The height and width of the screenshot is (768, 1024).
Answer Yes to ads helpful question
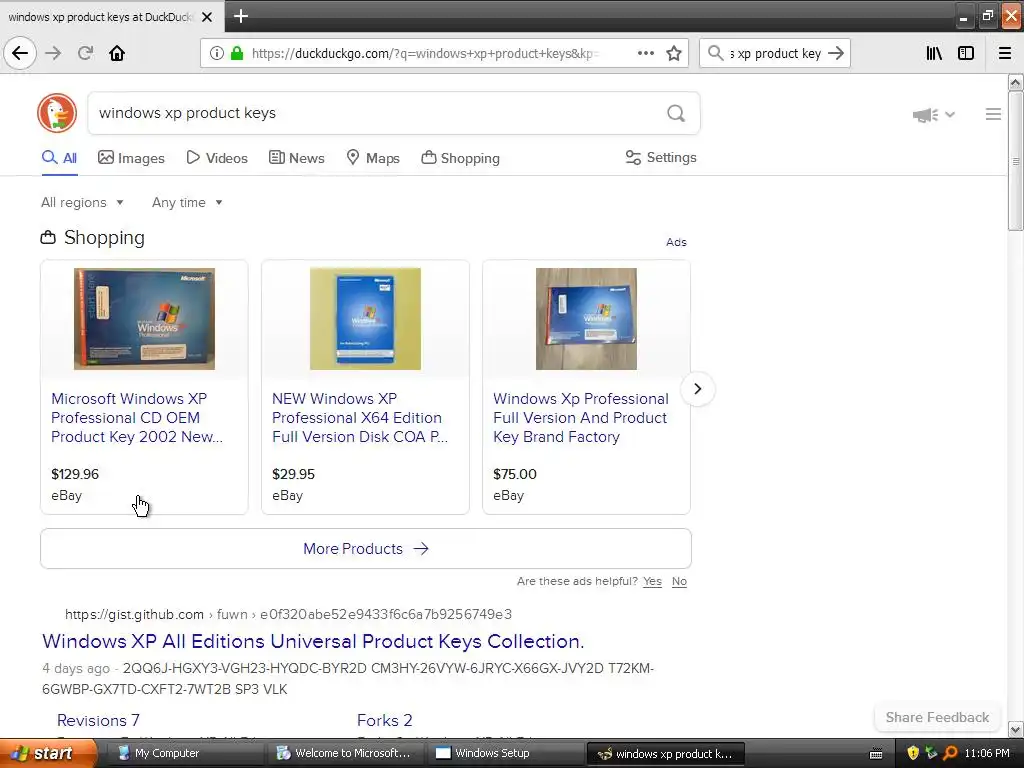click(652, 581)
